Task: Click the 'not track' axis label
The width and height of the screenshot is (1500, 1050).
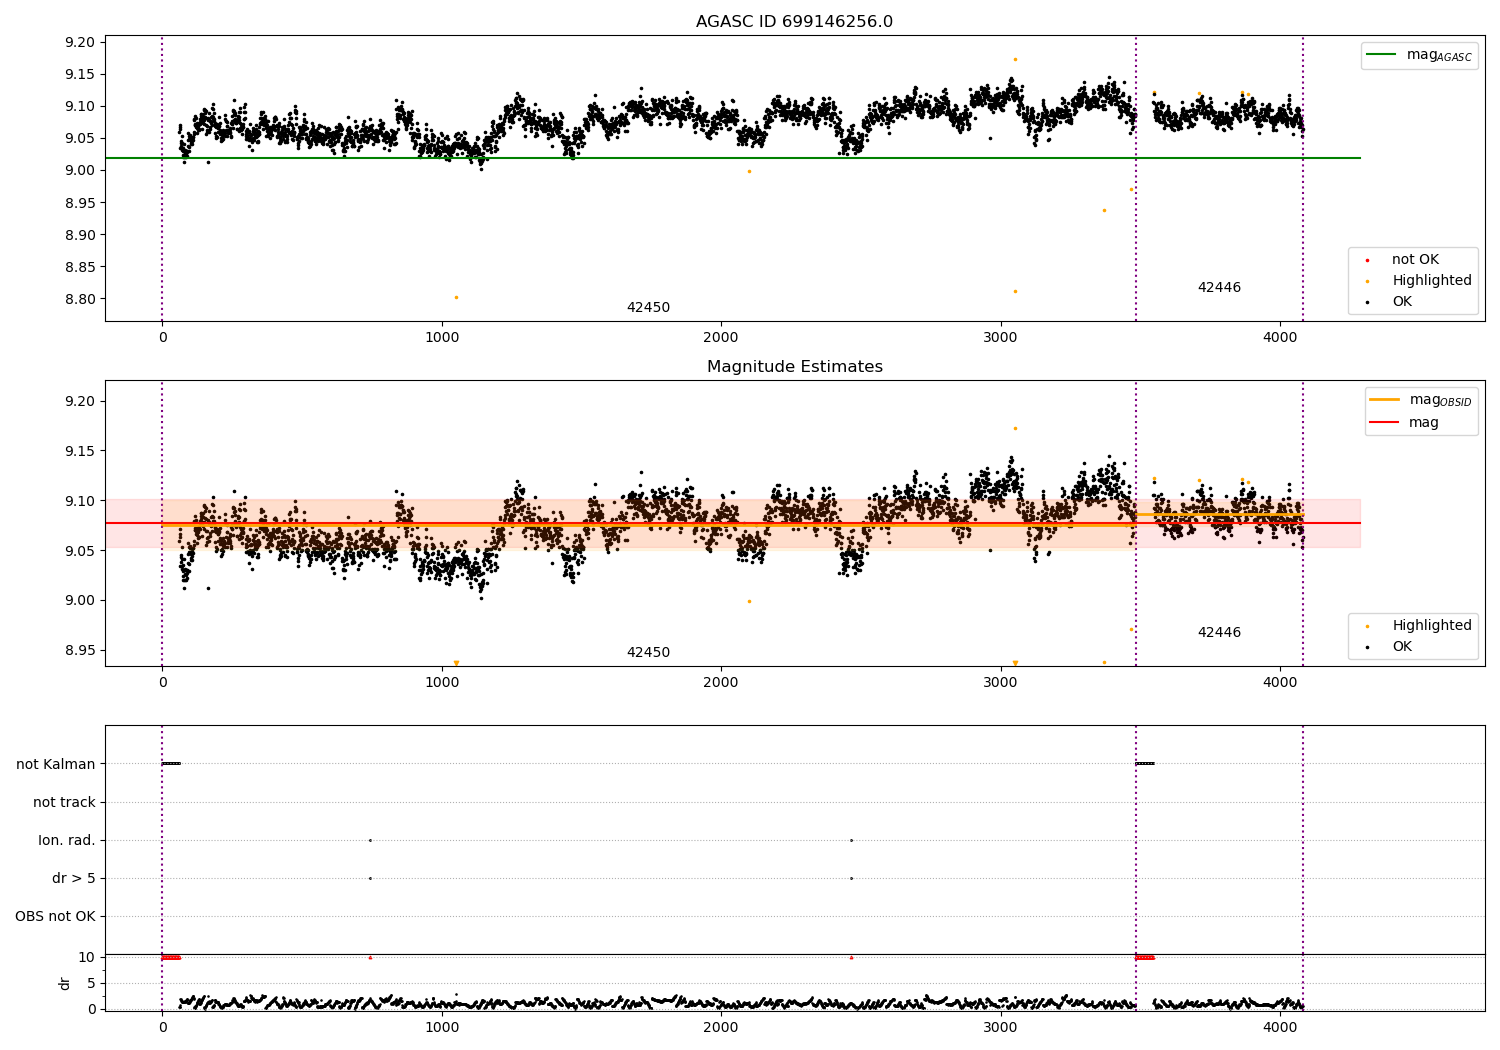Action: pos(64,802)
